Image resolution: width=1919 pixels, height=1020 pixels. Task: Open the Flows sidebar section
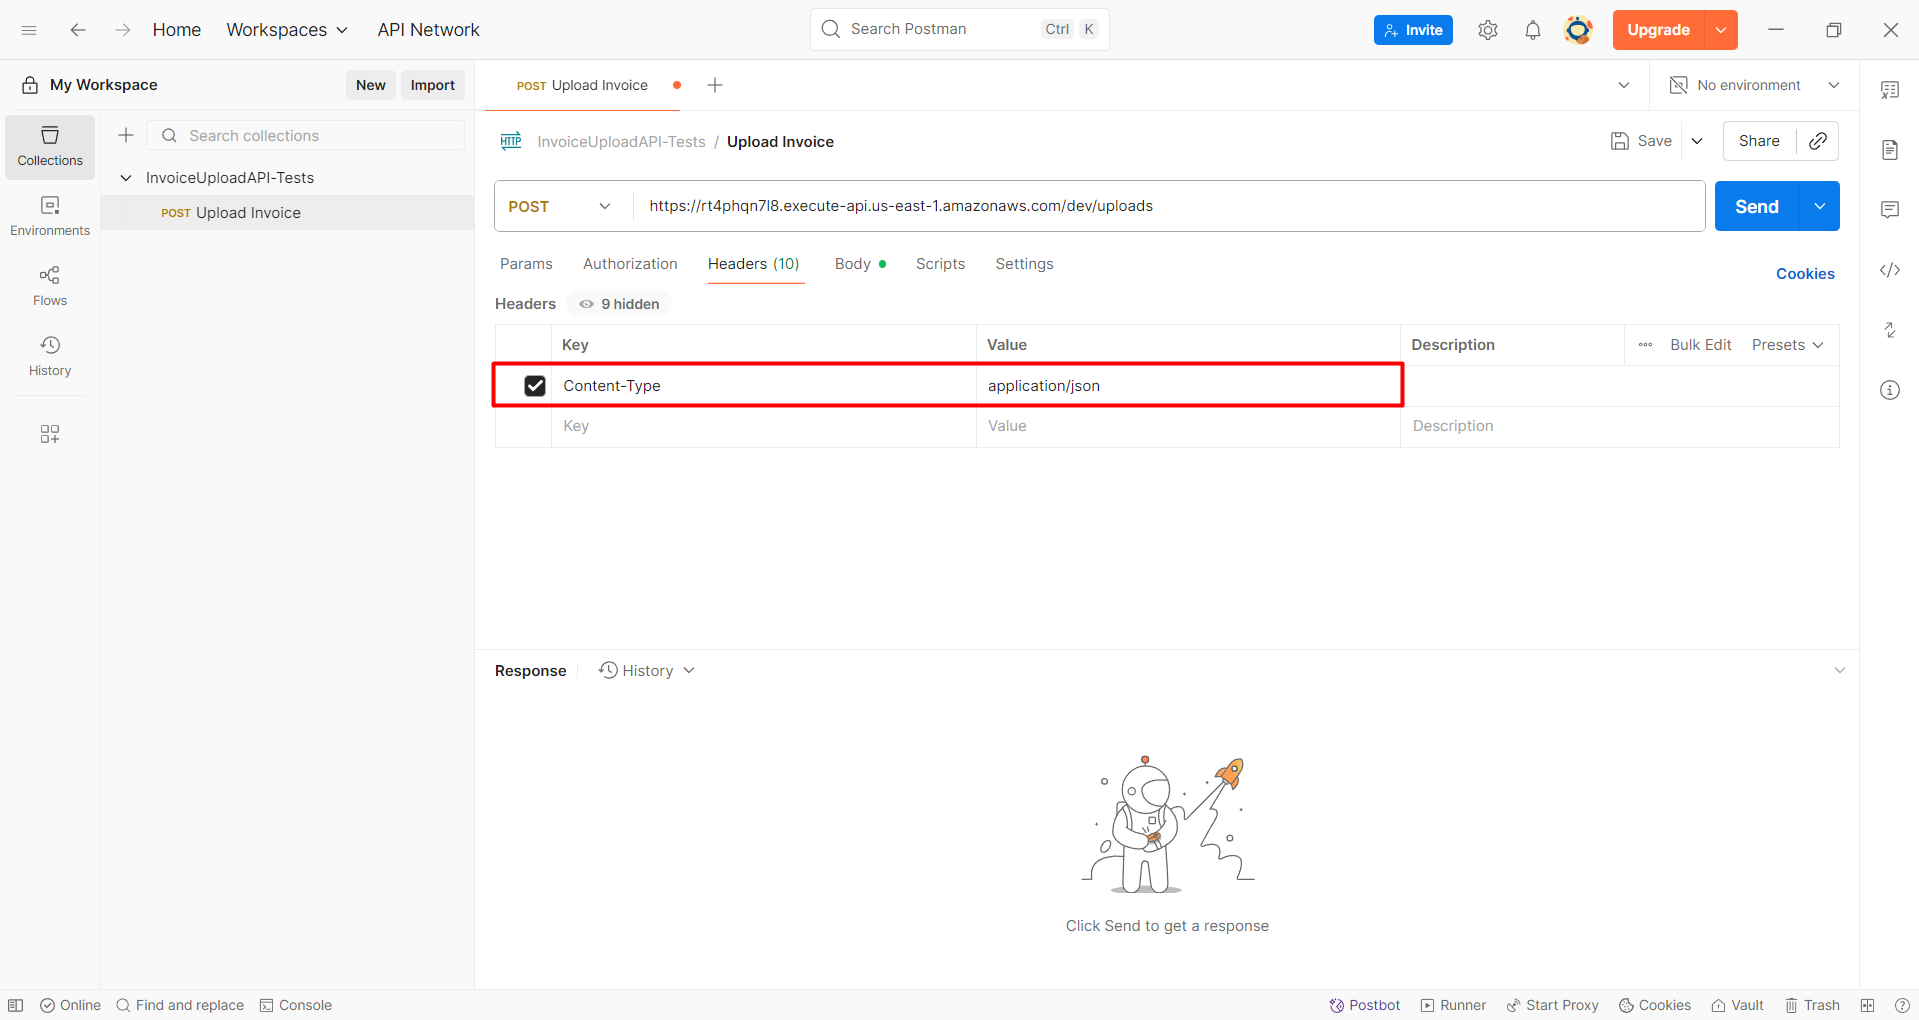50,286
